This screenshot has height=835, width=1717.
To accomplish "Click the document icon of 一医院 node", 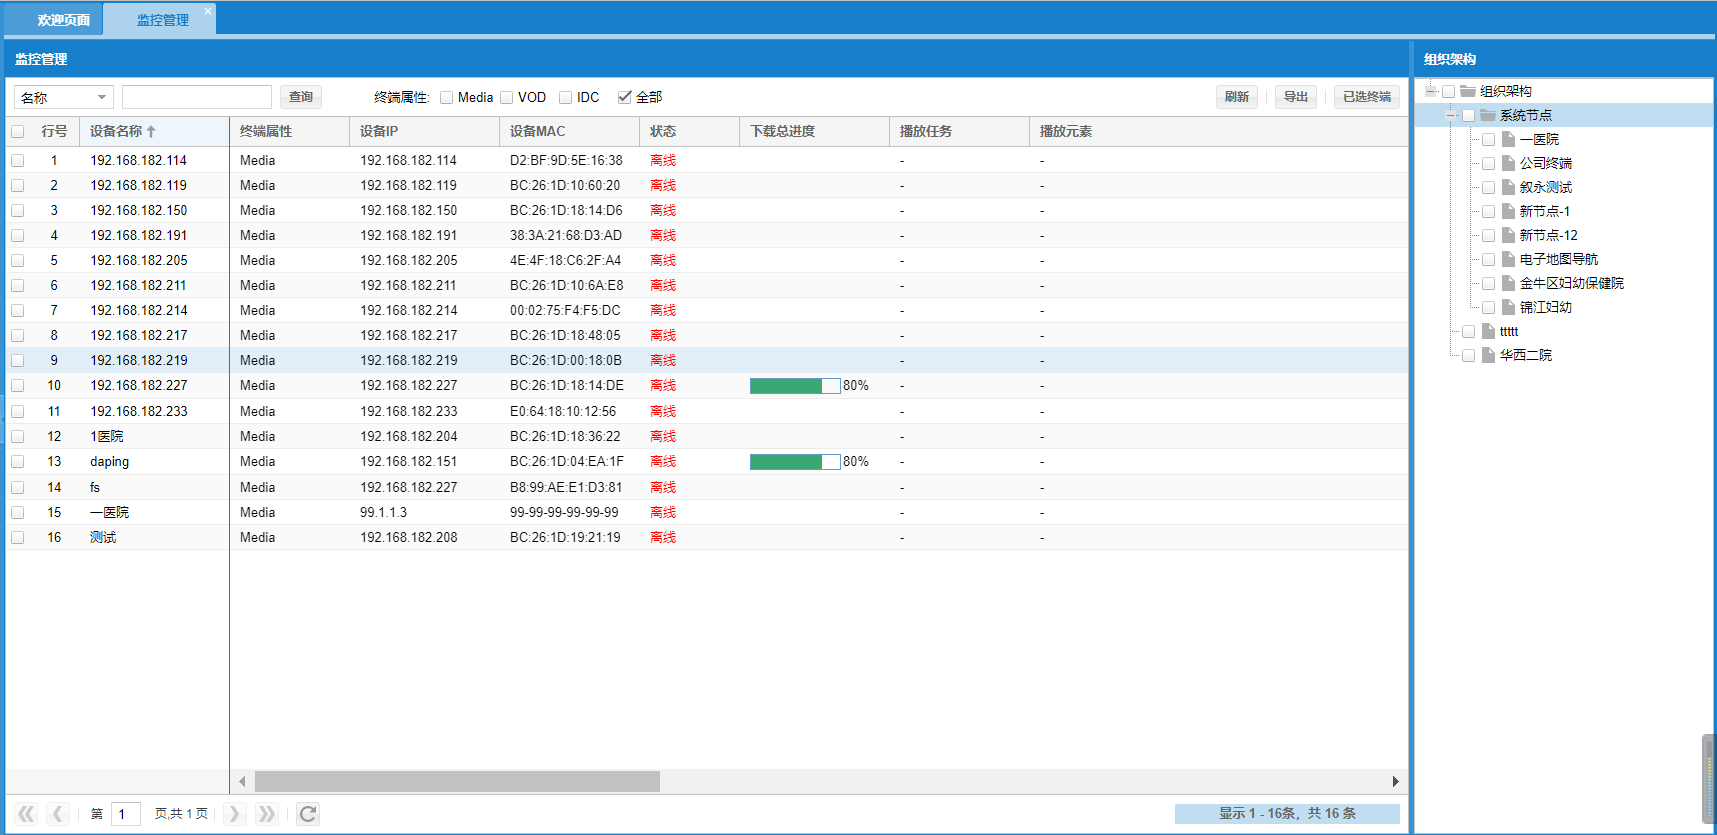I will pyautogui.click(x=1508, y=139).
